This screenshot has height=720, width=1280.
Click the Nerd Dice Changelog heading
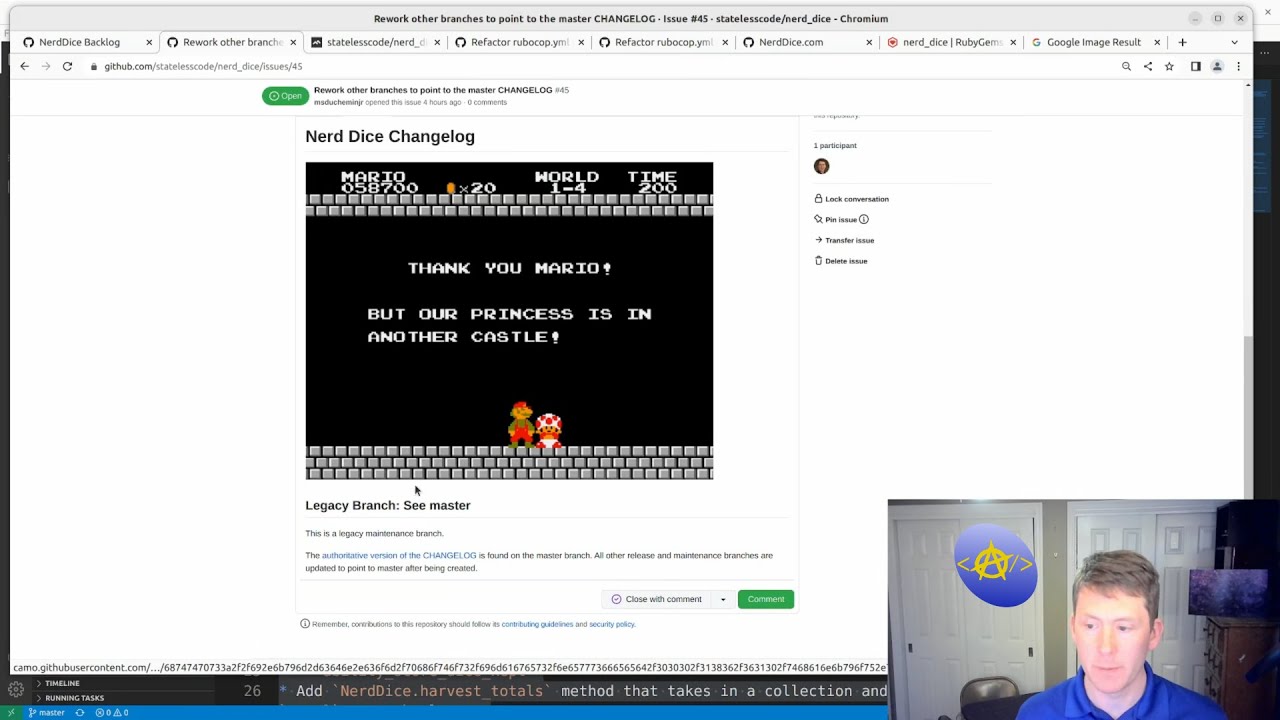tap(390, 136)
